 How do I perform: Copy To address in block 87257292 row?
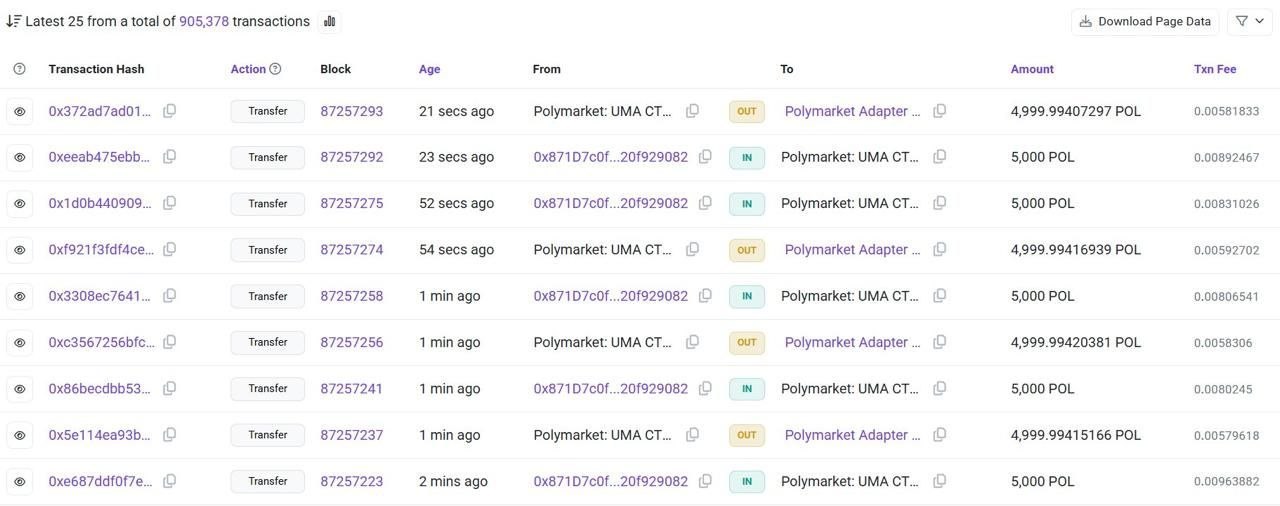tap(939, 157)
